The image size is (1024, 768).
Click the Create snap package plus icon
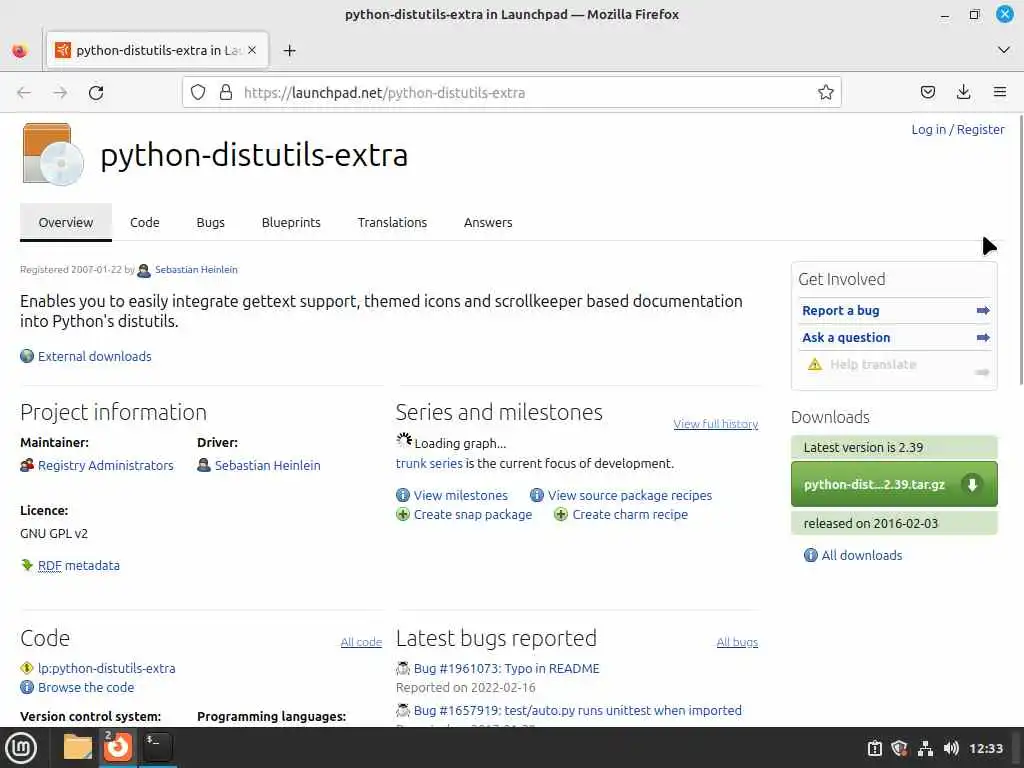[403, 514]
